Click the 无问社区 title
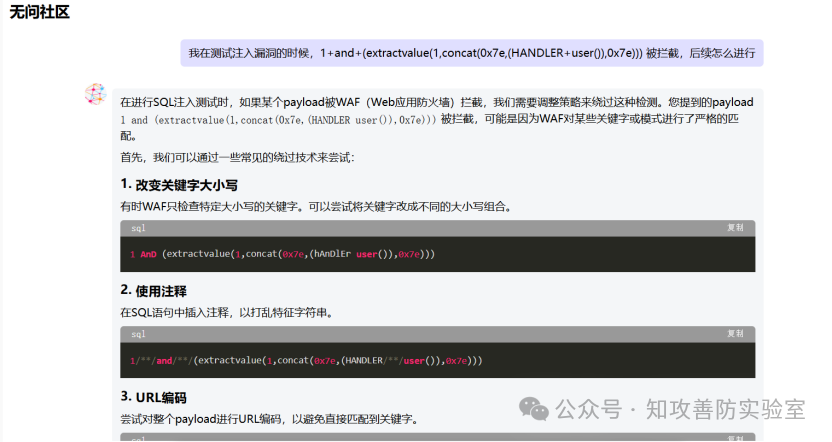 point(40,12)
